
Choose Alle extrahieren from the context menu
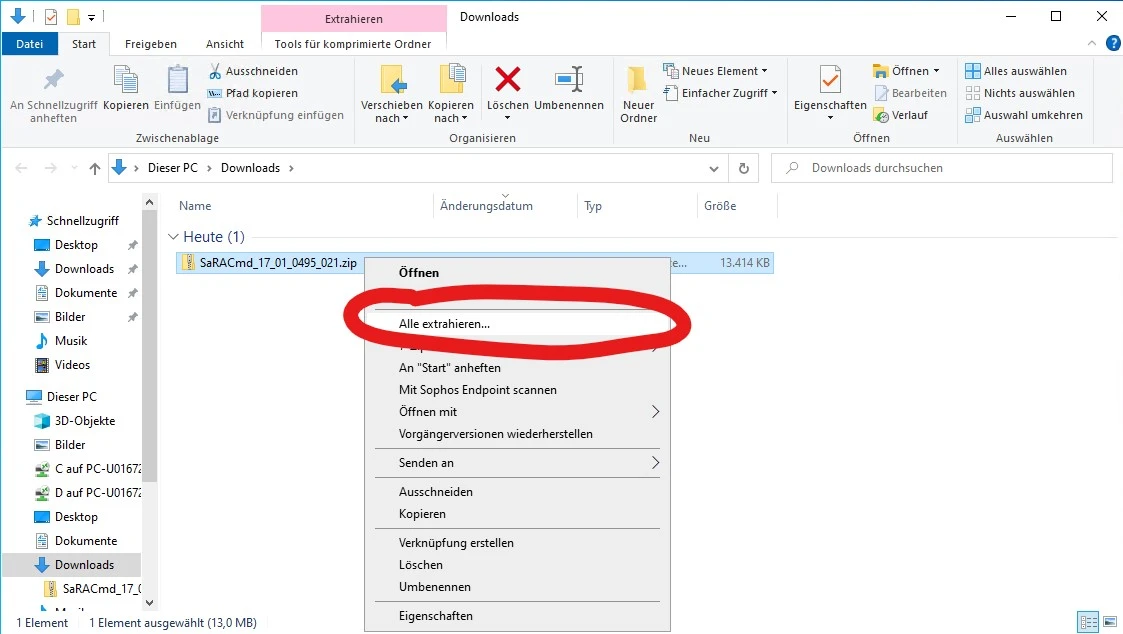[x=444, y=324]
